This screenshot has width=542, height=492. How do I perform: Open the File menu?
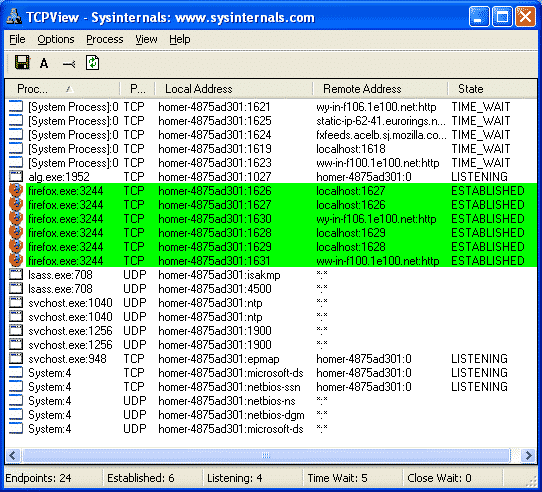click(17, 39)
